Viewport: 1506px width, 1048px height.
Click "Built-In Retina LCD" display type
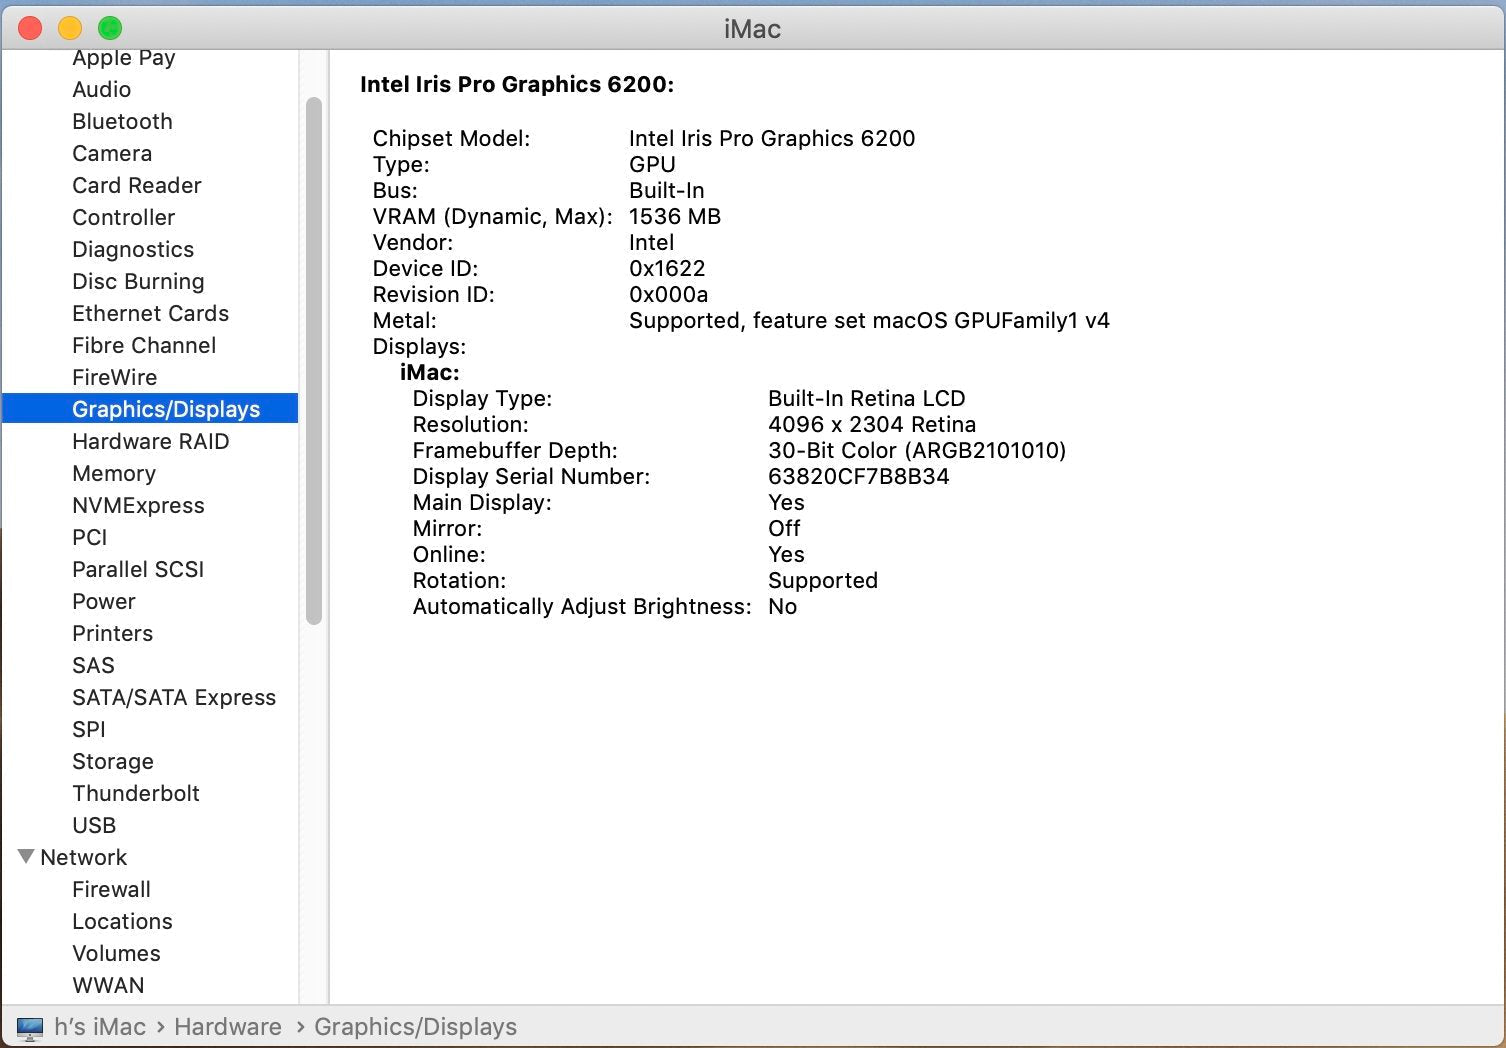(867, 398)
